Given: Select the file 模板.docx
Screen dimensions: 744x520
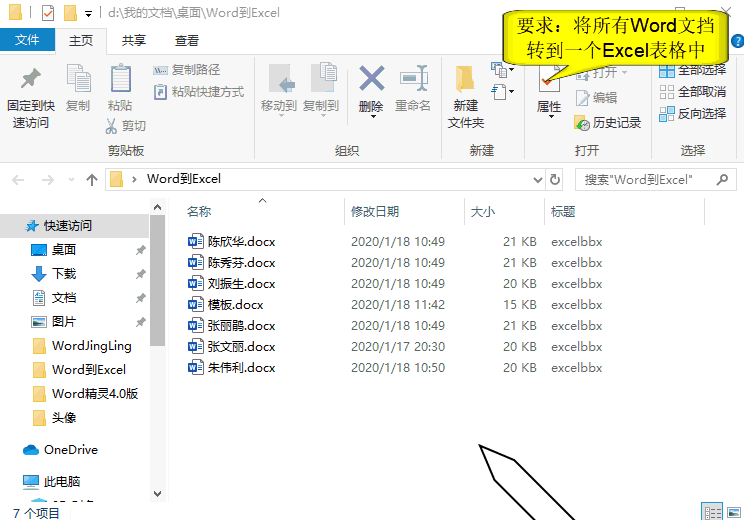Looking at the screenshot, I should 235,305.
